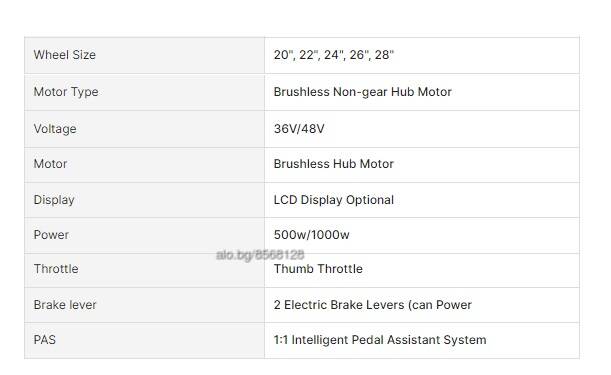This screenshot has height=375, width=611.
Task: Click the Motor Type label
Action: point(66,92)
